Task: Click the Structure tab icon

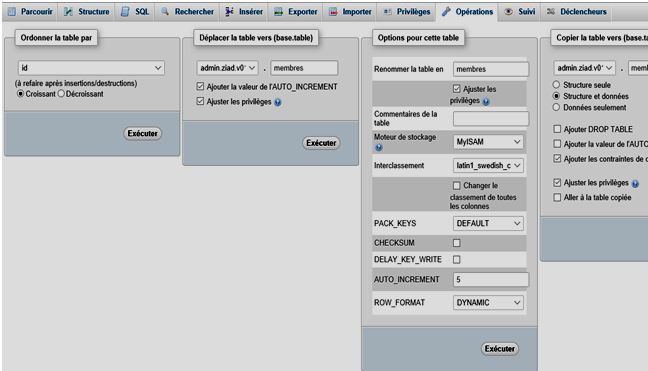Action: [x=68, y=12]
